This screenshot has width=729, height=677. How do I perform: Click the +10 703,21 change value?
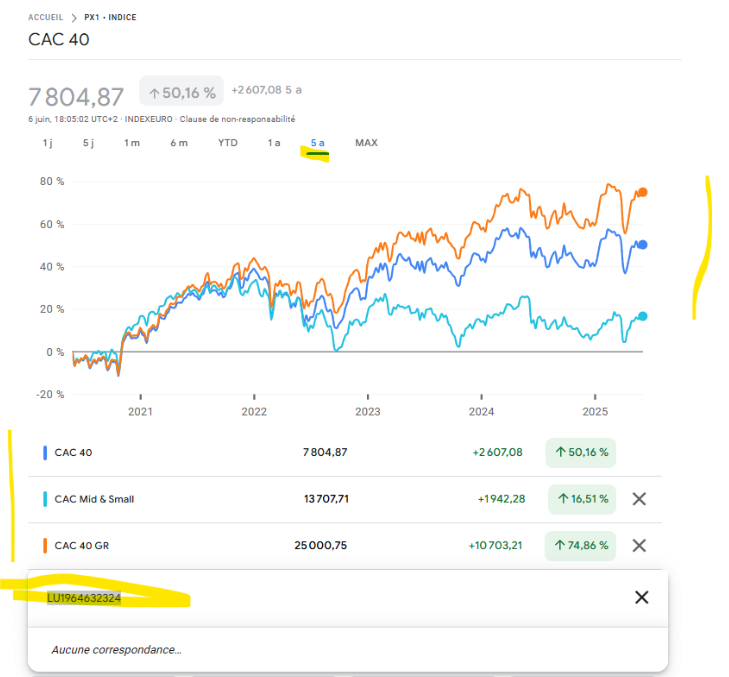pyautogui.click(x=495, y=545)
